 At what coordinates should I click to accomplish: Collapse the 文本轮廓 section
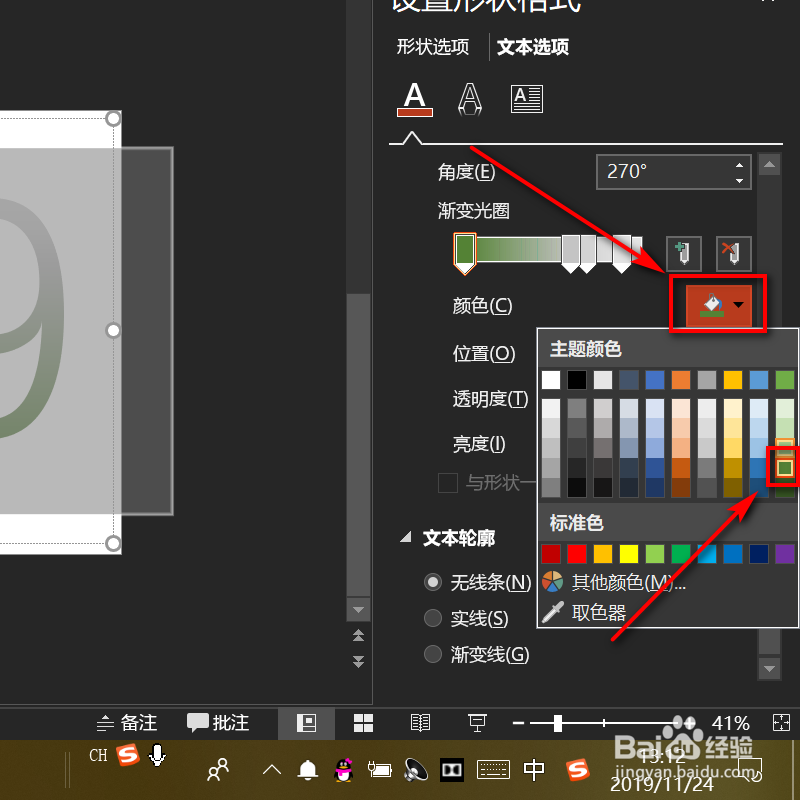[x=406, y=537]
